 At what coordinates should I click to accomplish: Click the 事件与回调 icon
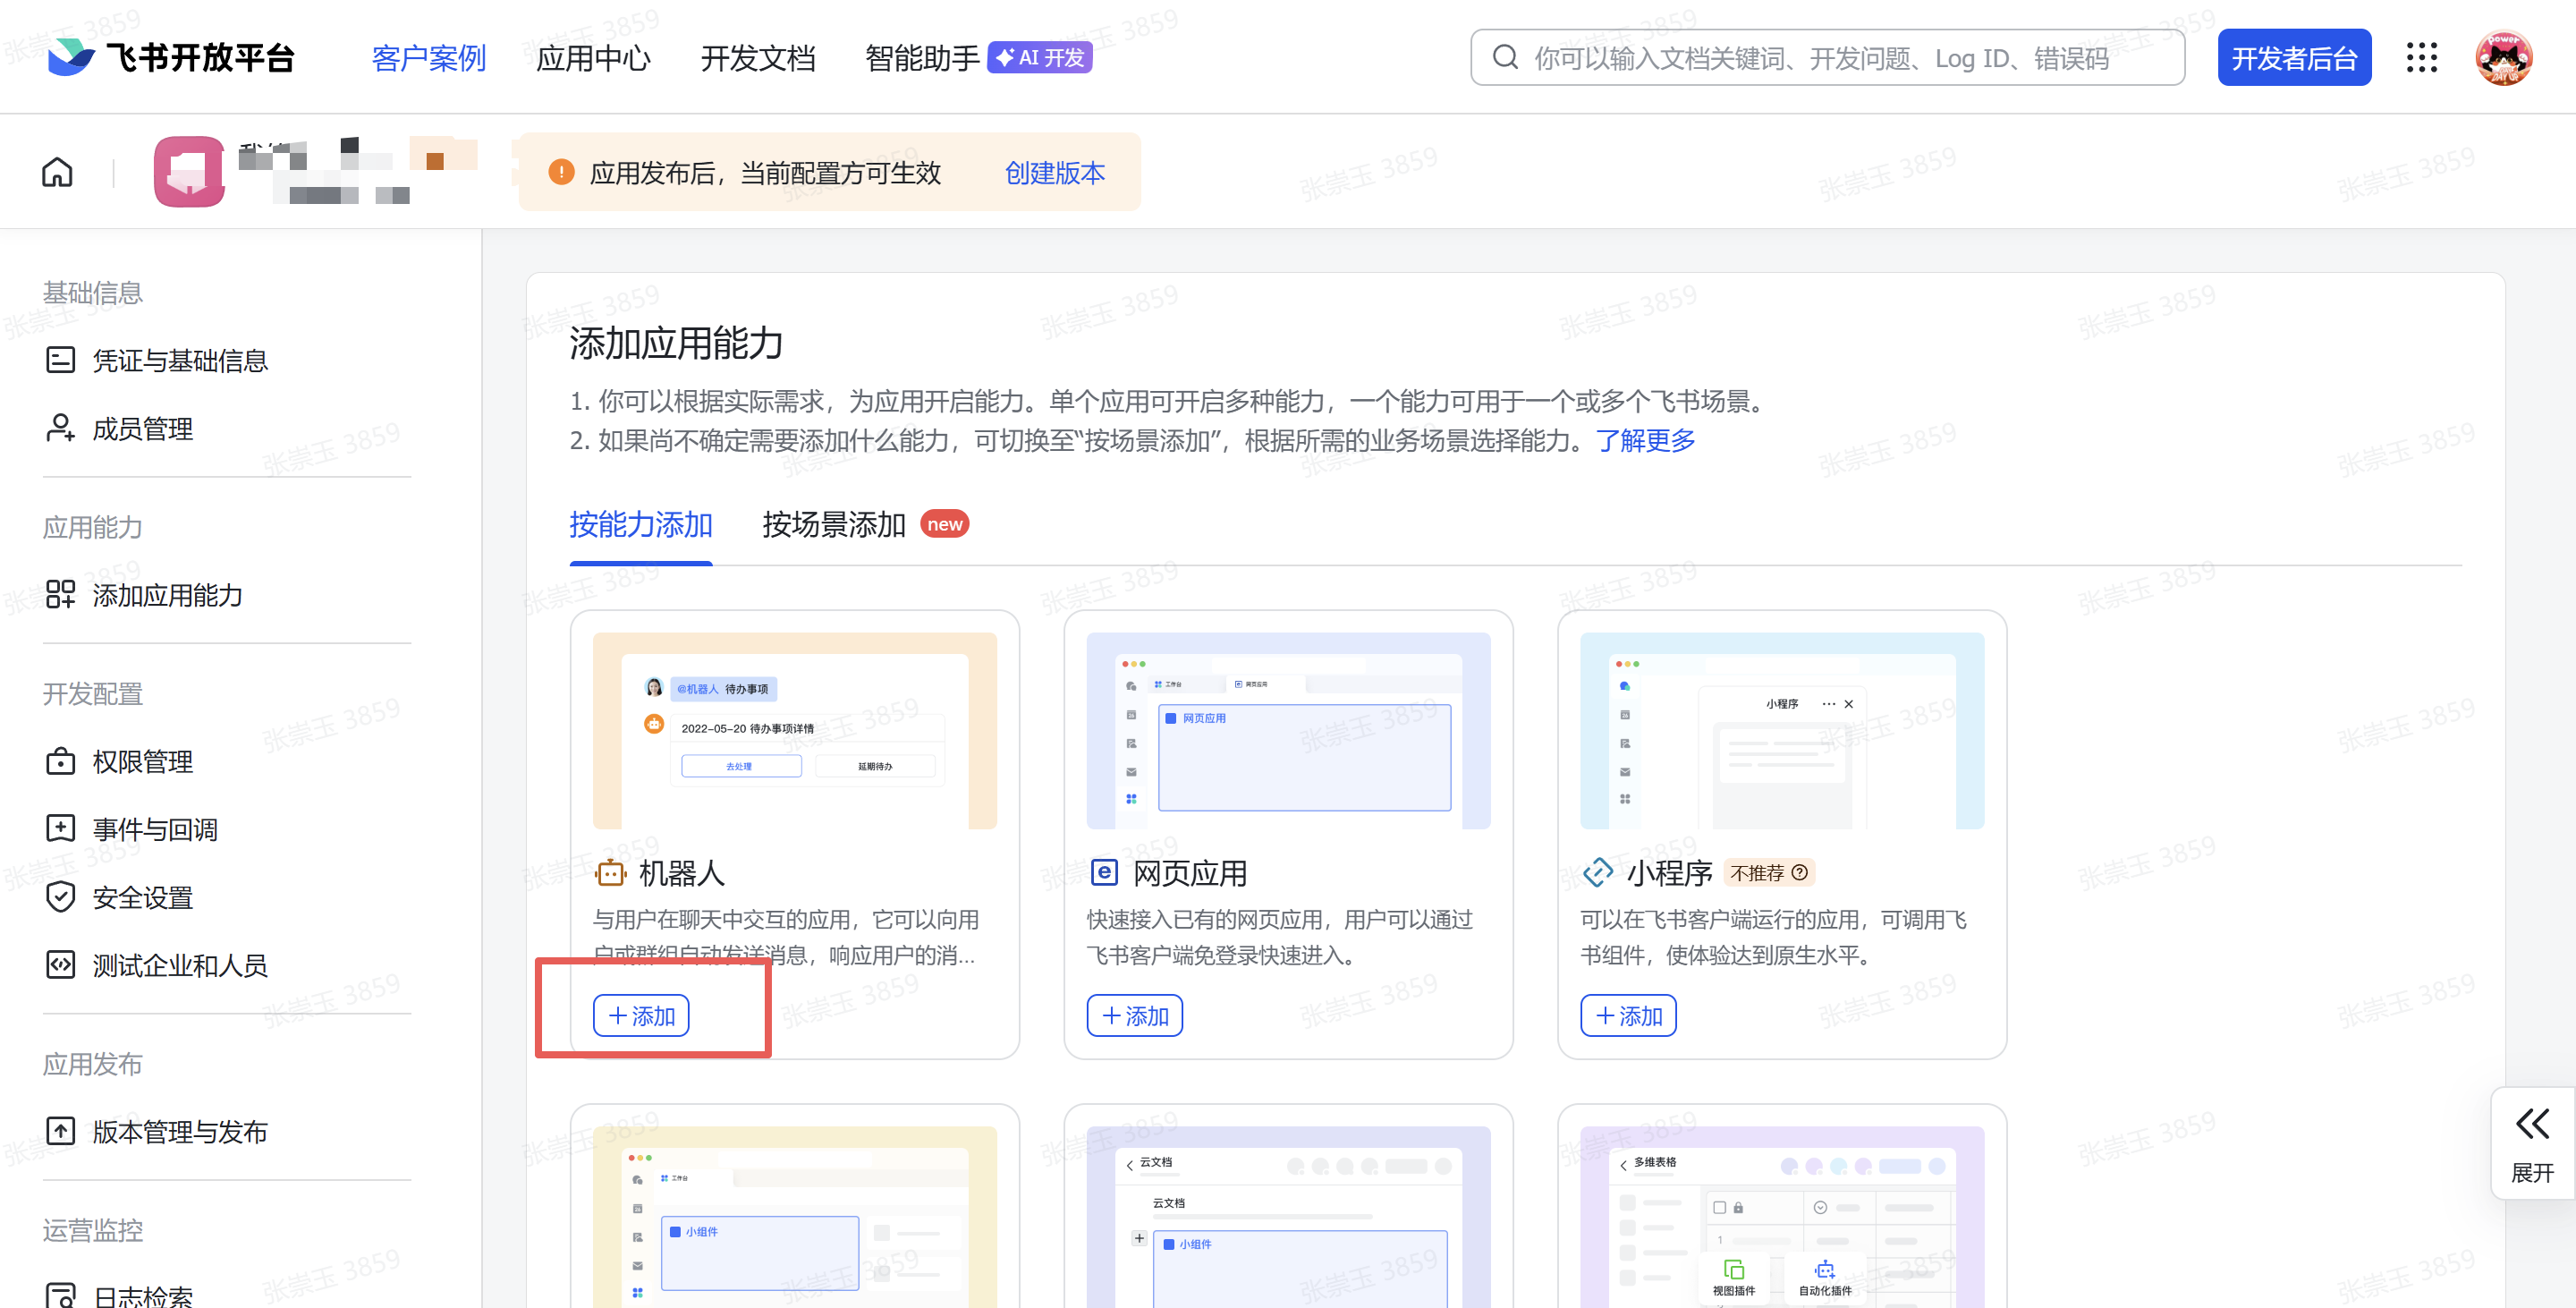coord(60,829)
